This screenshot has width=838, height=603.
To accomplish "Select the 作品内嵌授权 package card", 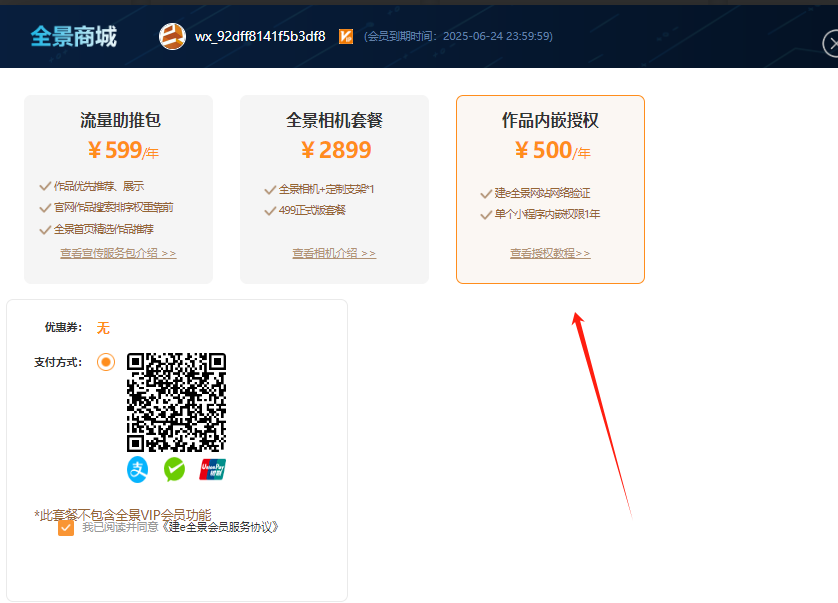I will tap(550, 189).
